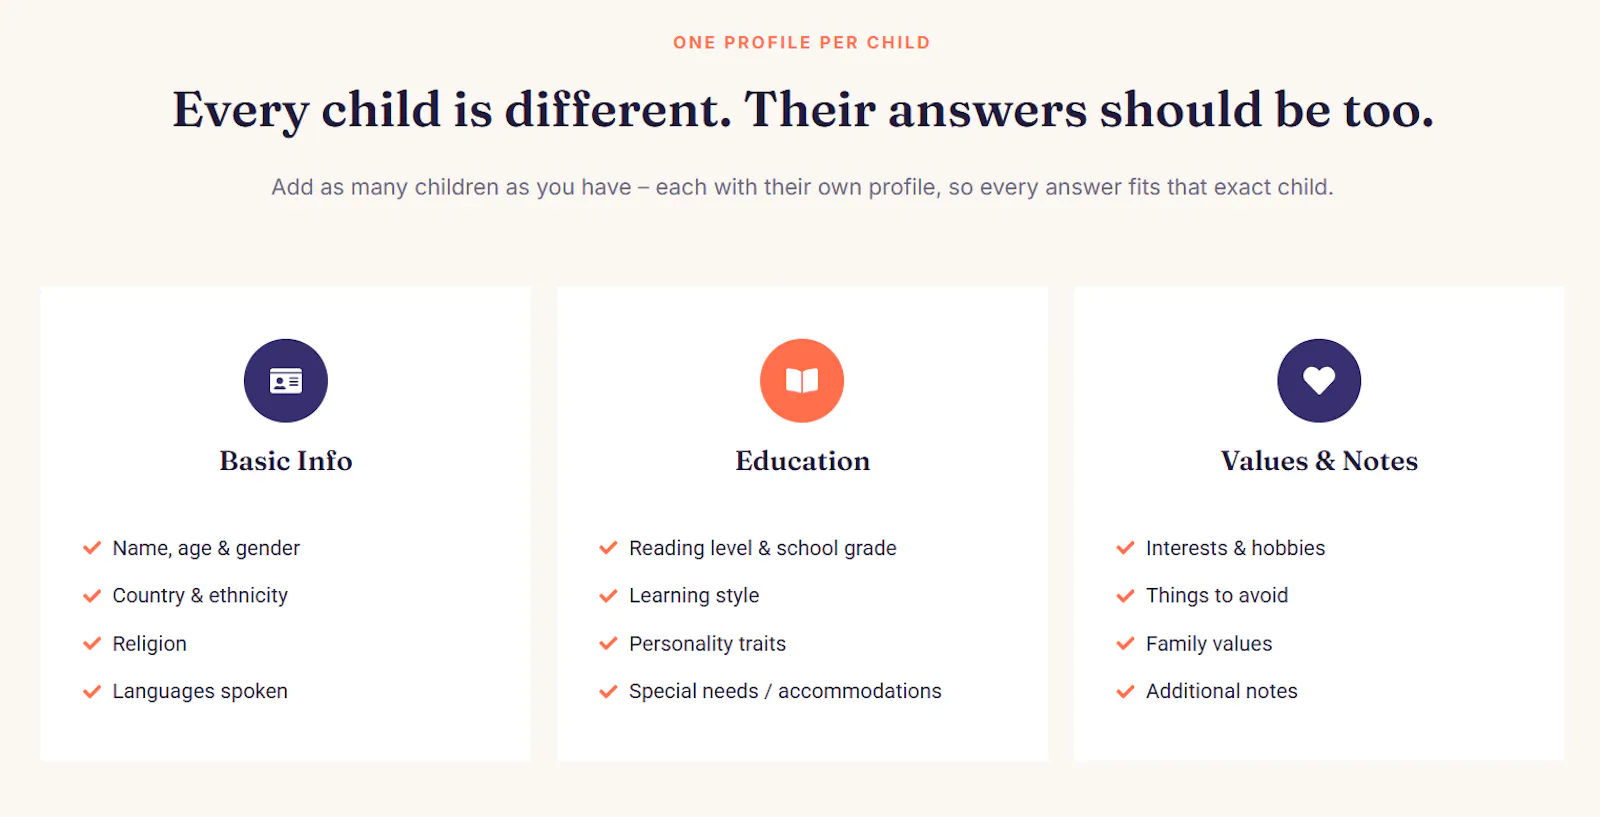Click the checkmark next to Religion
This screenshot has width=1600, height=817.
[x=92, y=644]
